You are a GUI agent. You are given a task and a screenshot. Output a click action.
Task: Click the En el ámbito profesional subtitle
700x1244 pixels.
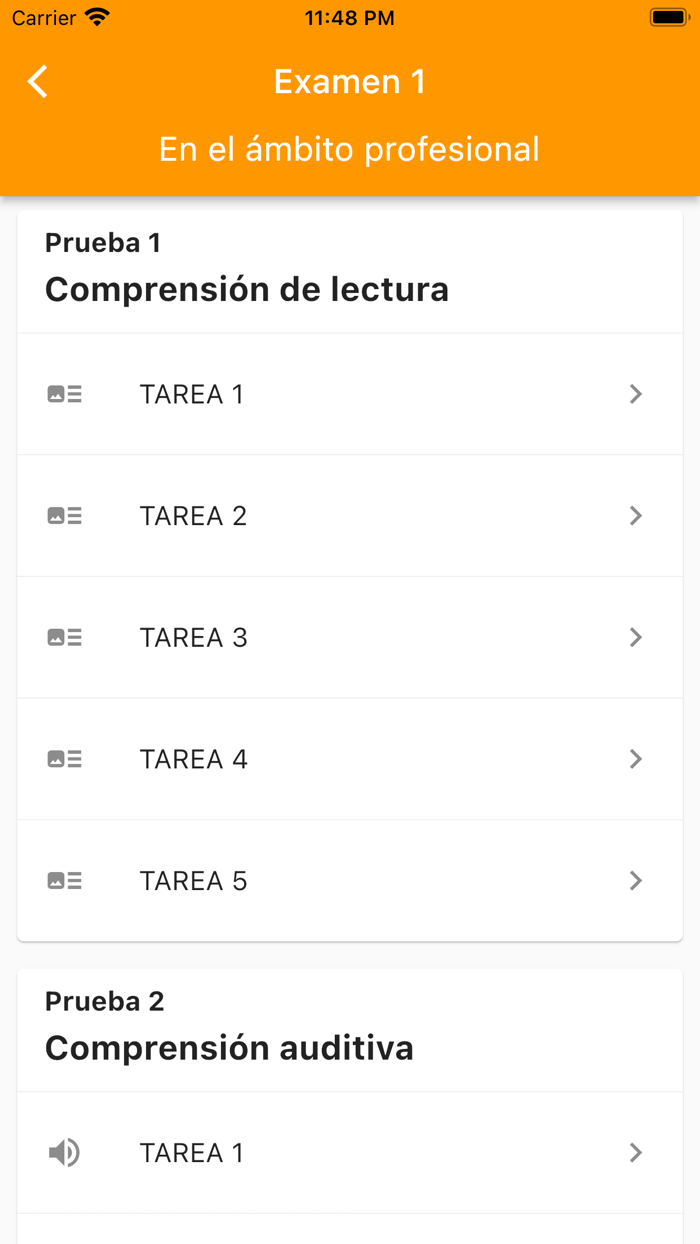pos(349,149)
